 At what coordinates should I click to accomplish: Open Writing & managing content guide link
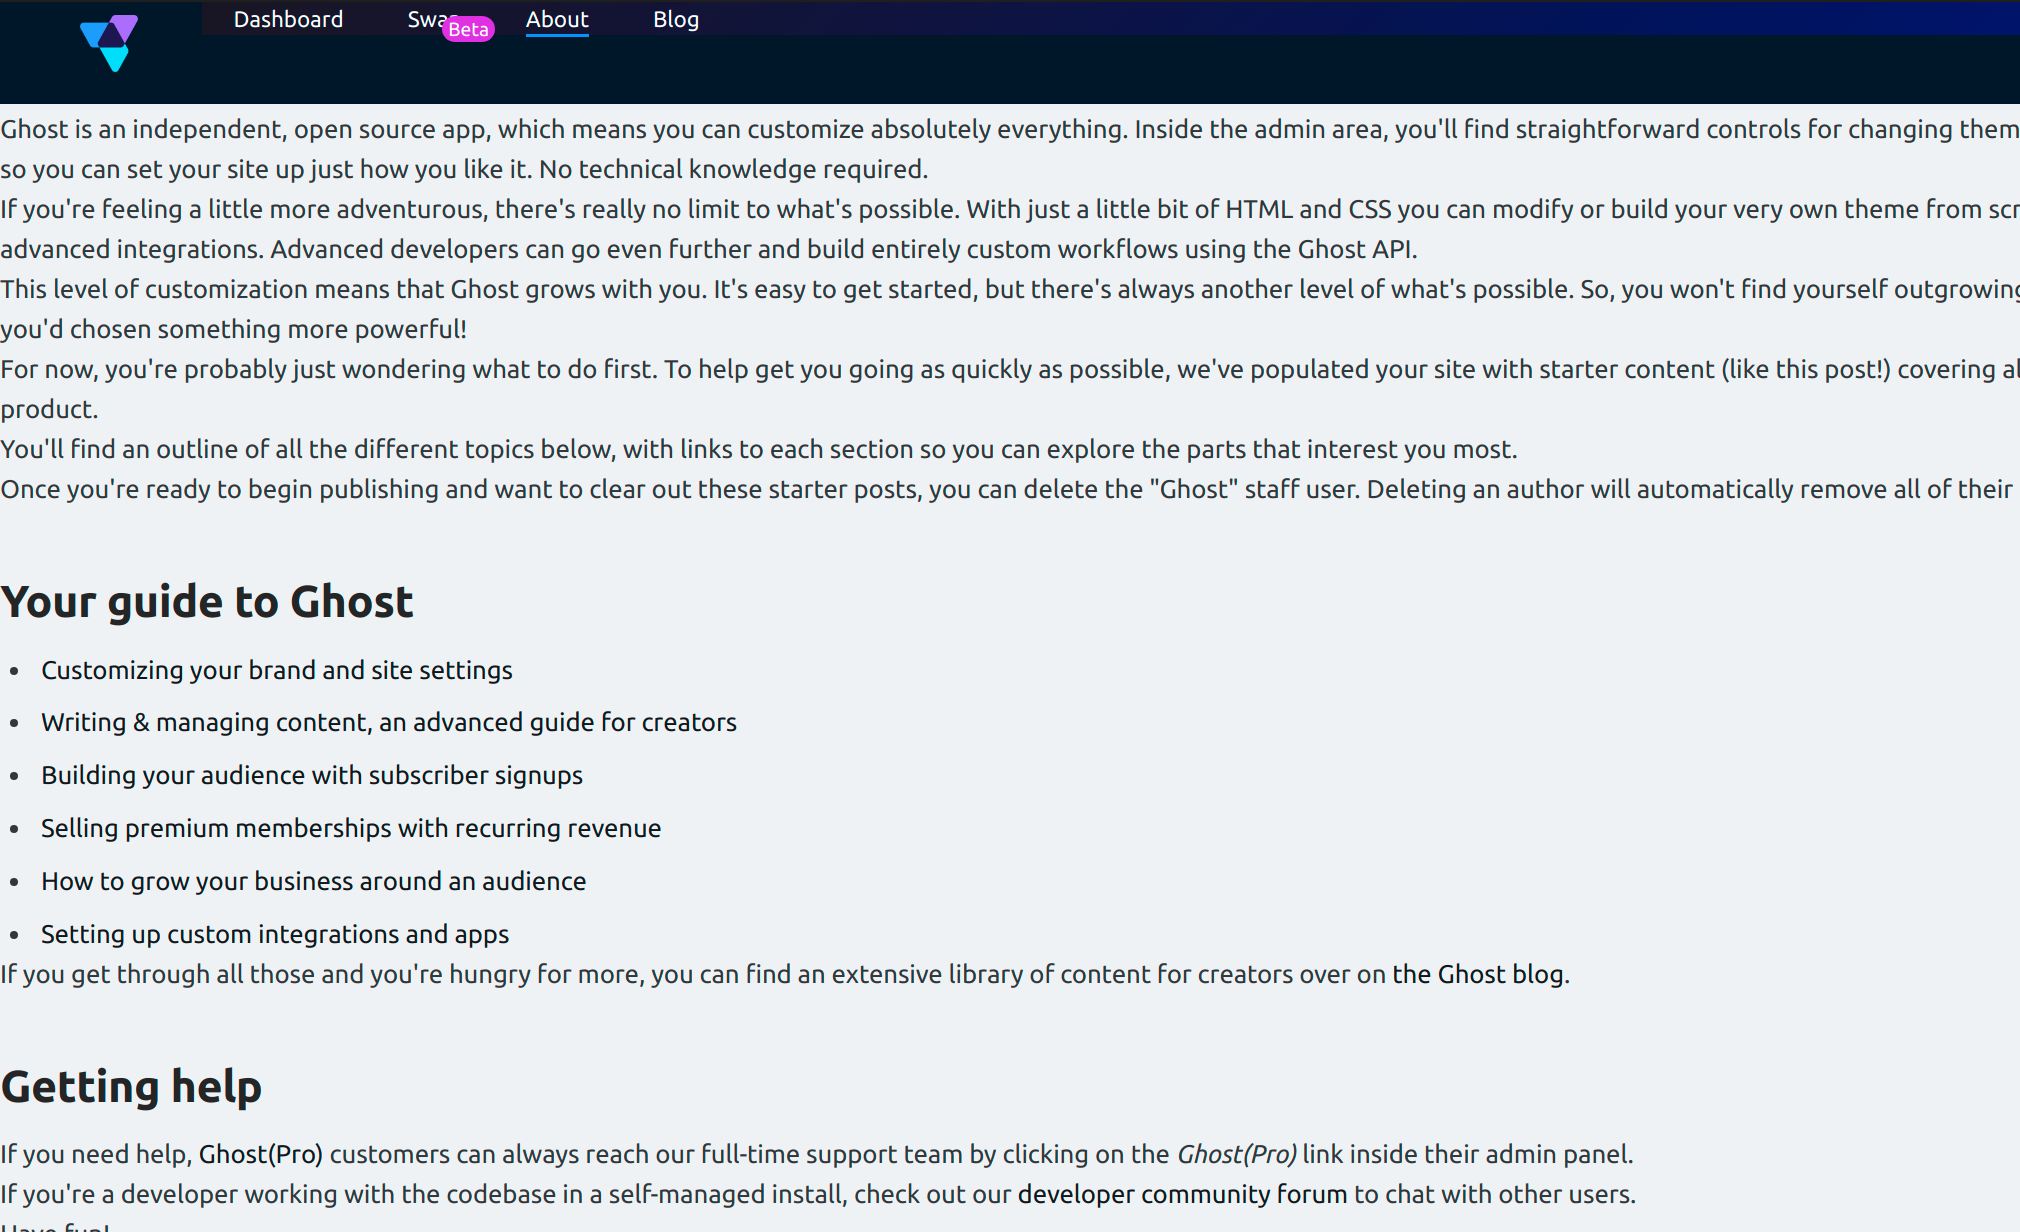(389, 722)
